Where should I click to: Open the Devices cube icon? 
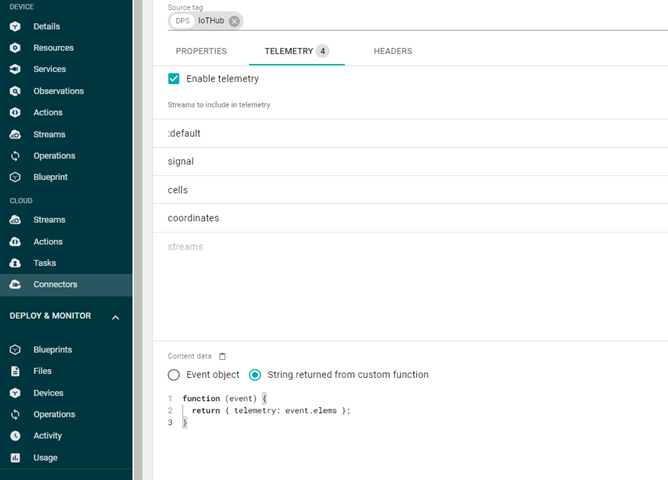15,393
